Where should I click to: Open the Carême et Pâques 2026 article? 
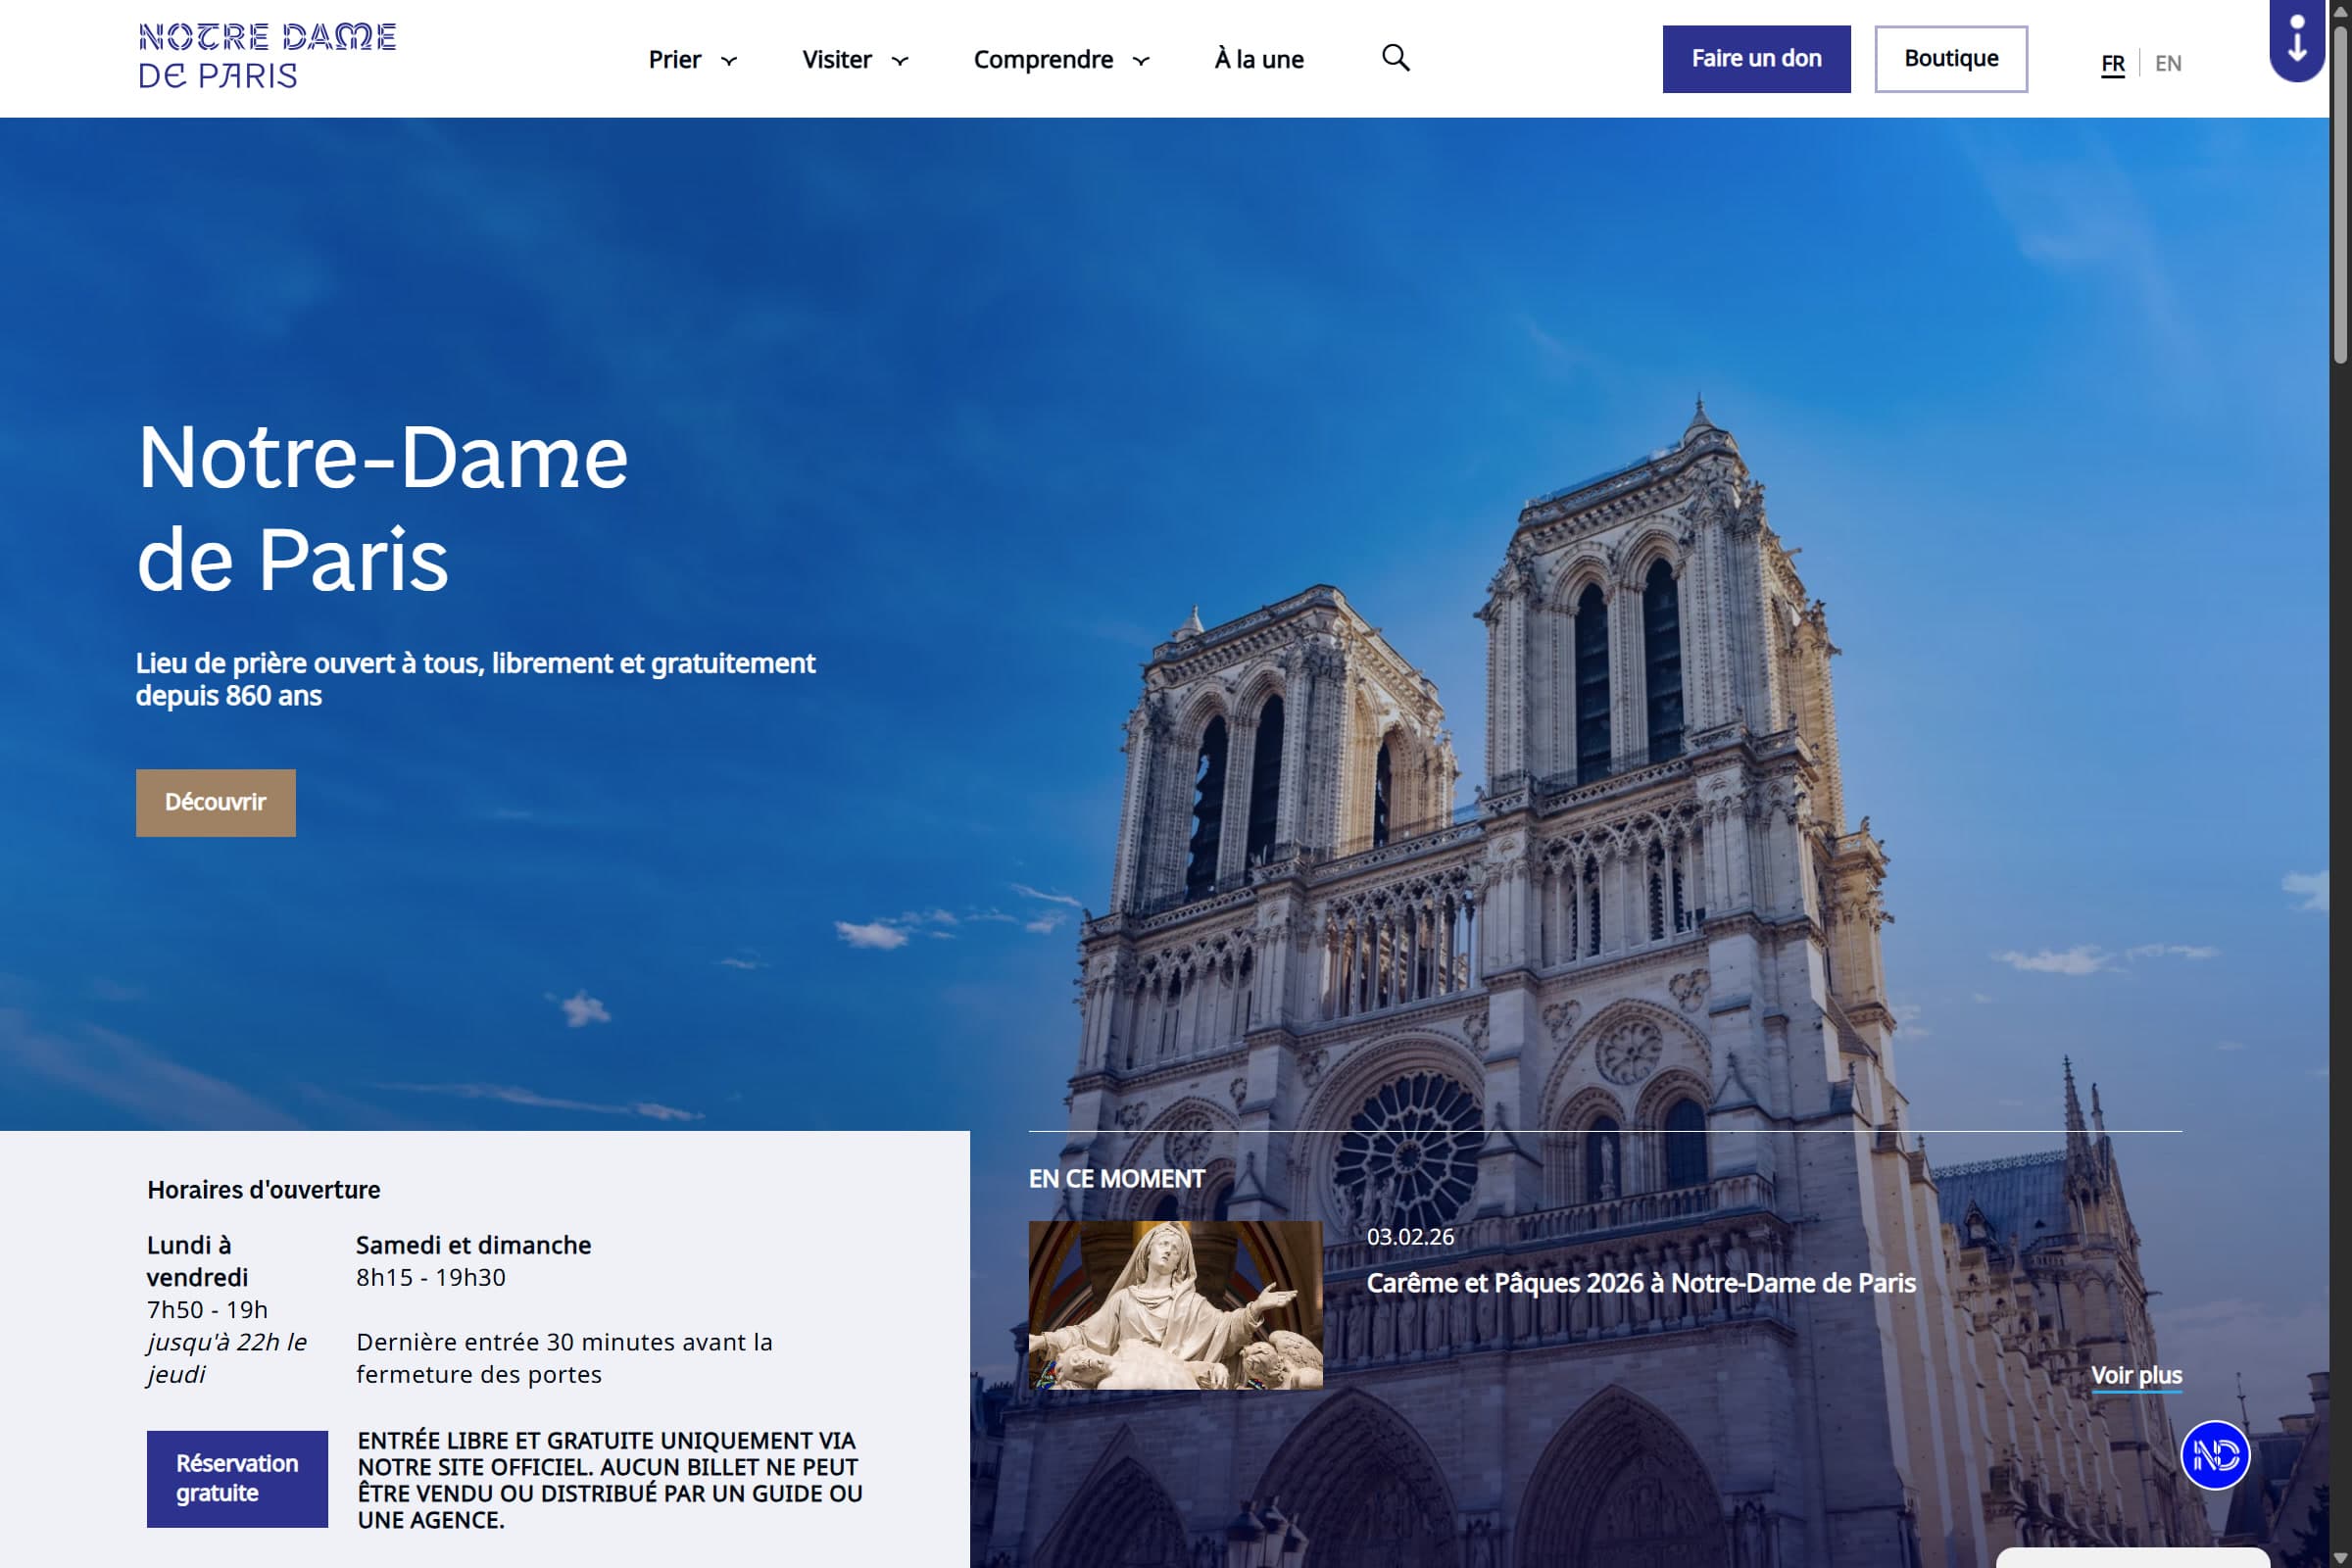click(1642, 1283)
